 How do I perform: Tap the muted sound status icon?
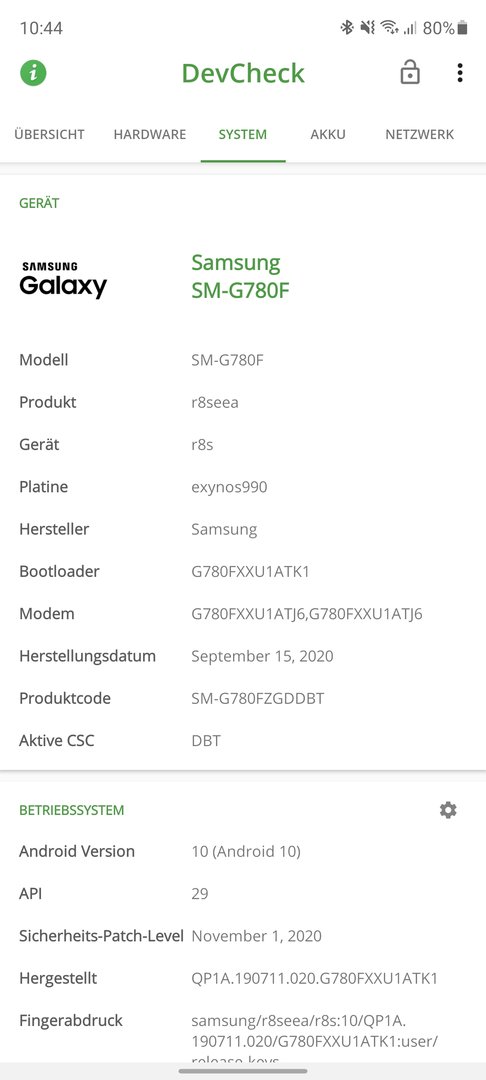pyautogui.click(x=368, y=28)
